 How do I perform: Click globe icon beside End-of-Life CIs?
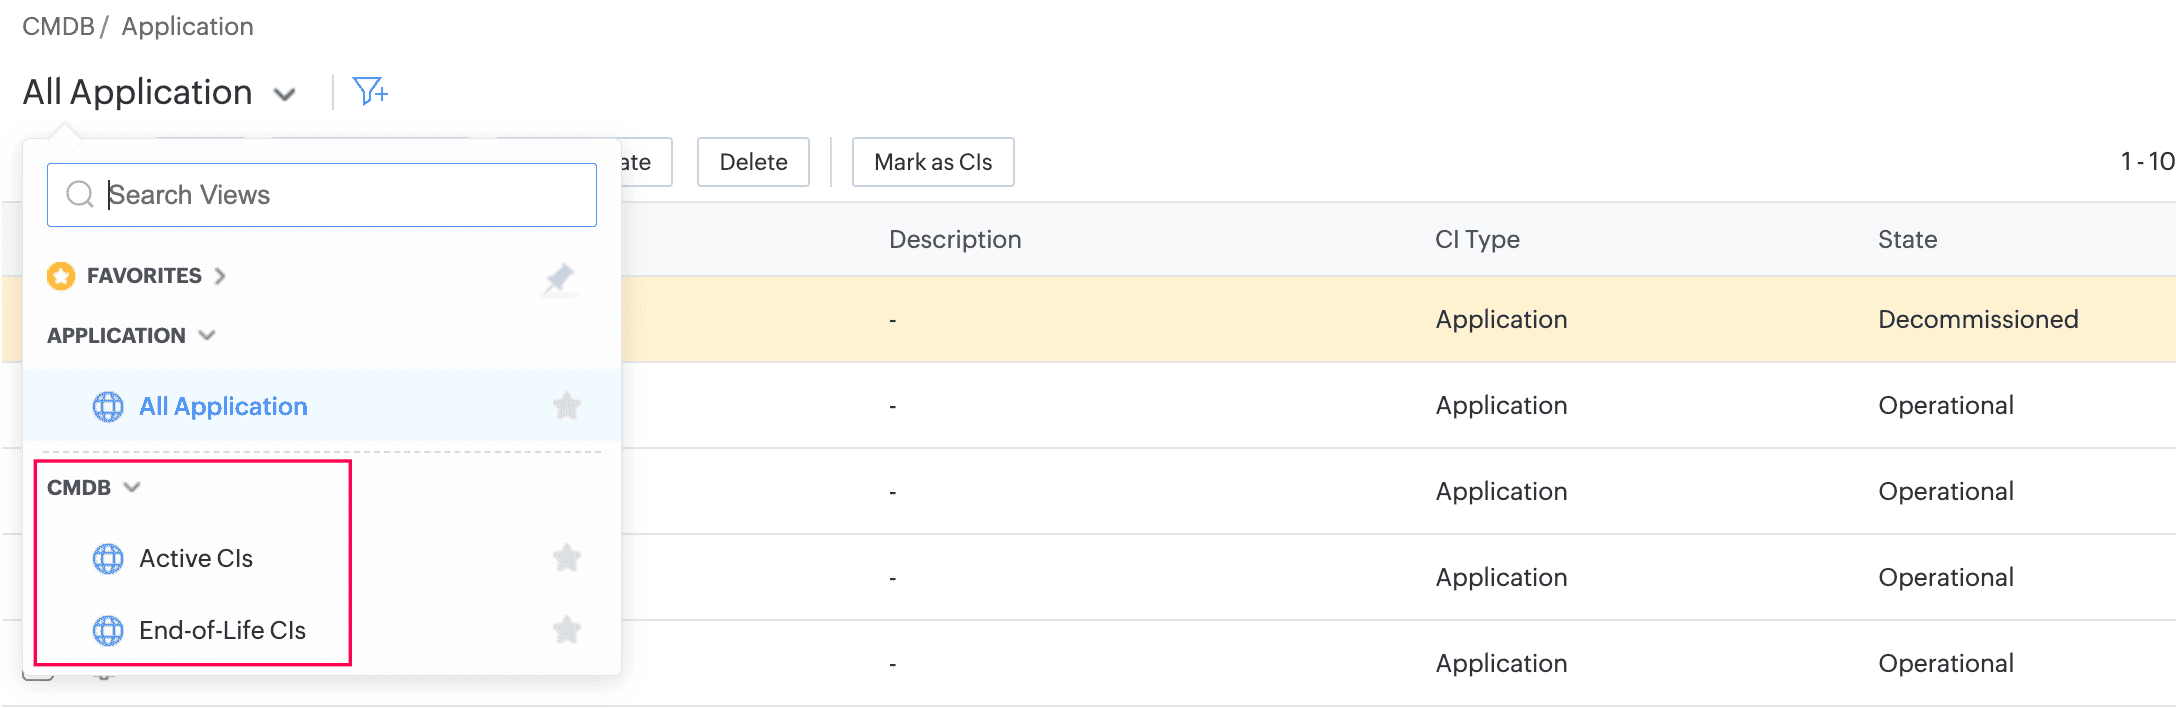108,631
